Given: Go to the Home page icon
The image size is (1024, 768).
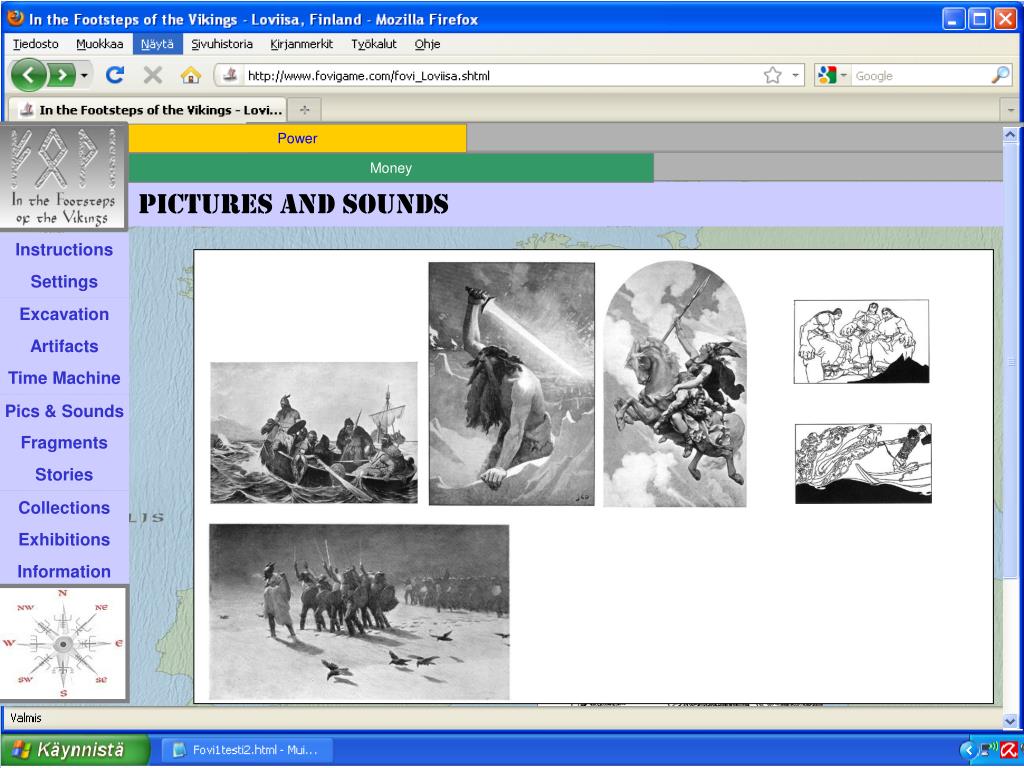Looking at the screenshot, I should pos(191,75).
